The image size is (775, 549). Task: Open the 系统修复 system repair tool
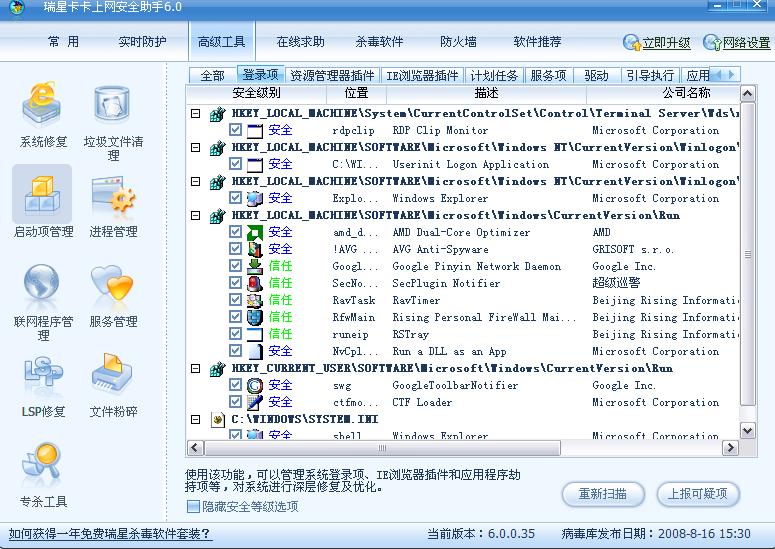click(x=43, y=106)
